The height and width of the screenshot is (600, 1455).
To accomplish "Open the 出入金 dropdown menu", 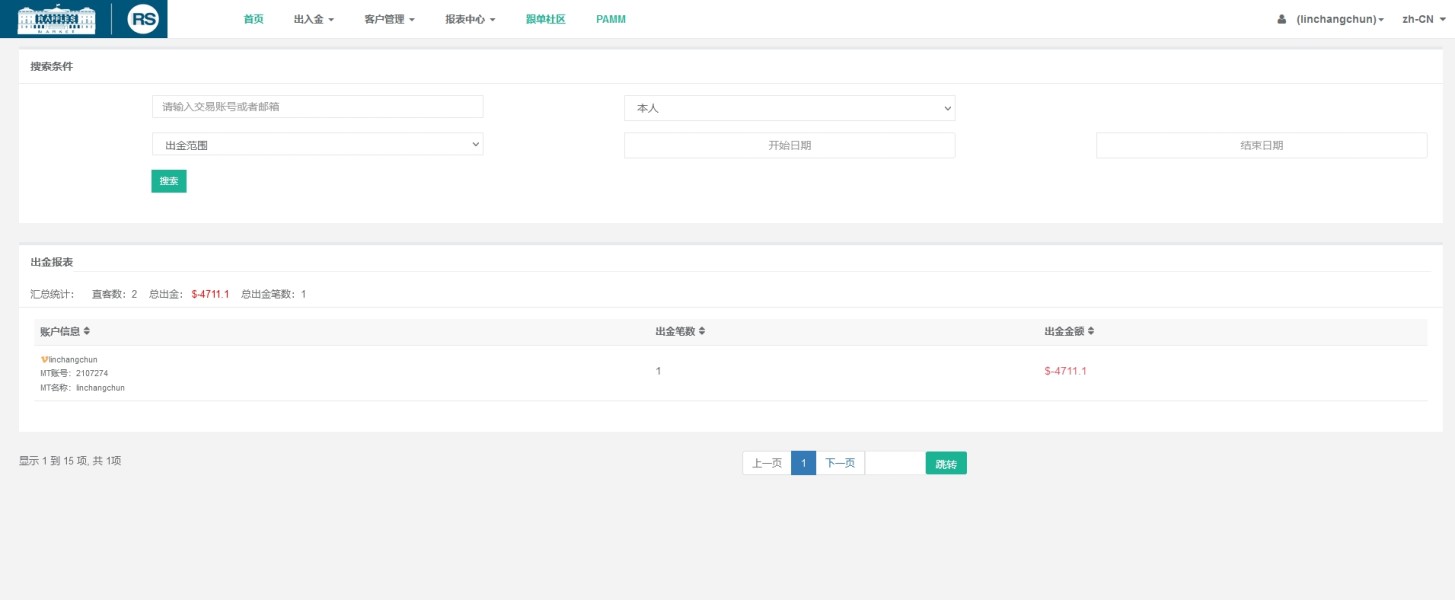I will 313,19.
